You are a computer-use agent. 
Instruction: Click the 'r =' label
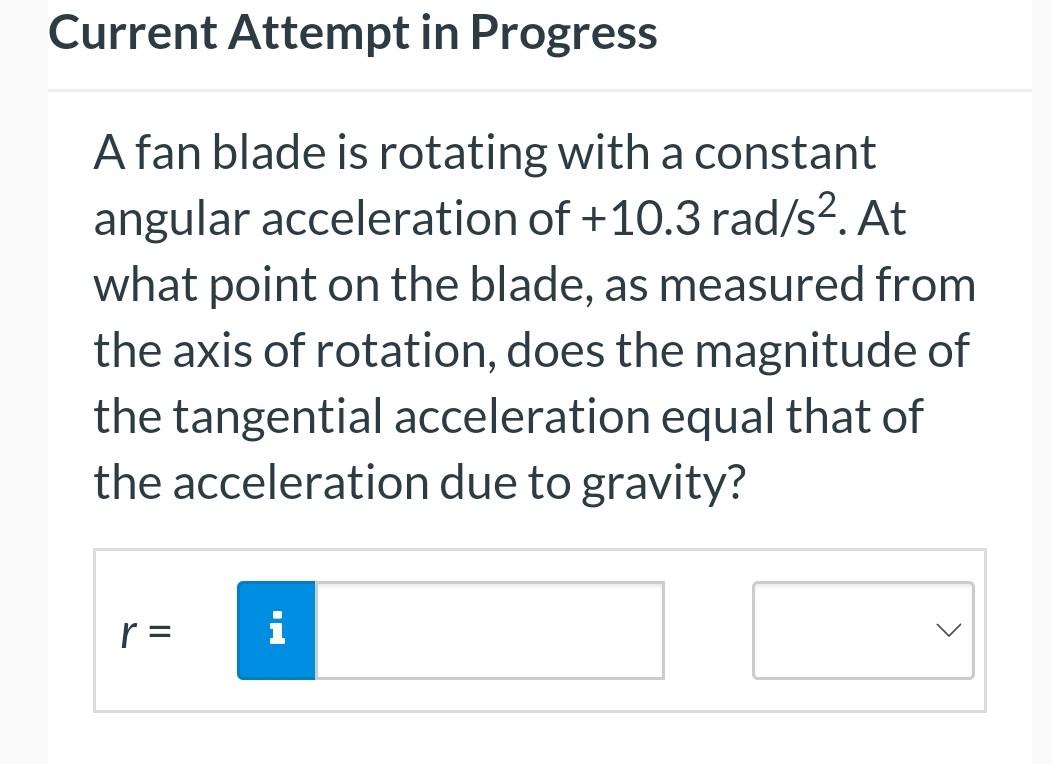click(x=145, y=630)
